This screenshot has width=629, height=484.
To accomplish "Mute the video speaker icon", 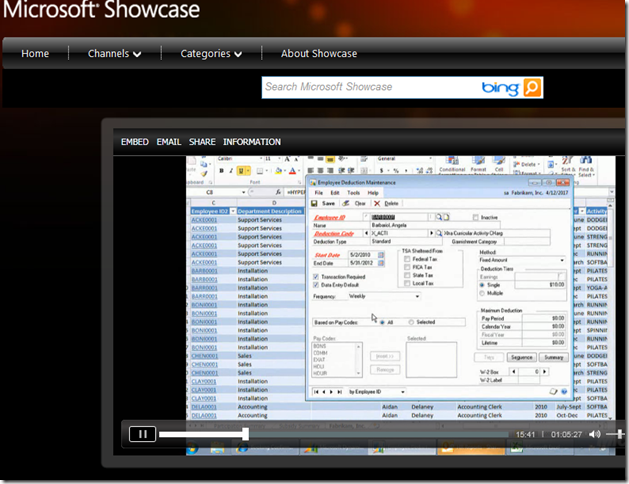I will click(x=595, y=434).
